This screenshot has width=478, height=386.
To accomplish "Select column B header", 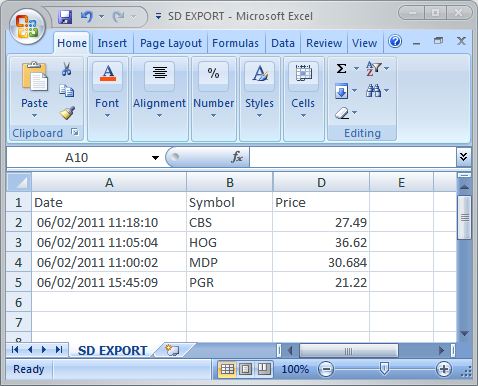I will 230,182.
